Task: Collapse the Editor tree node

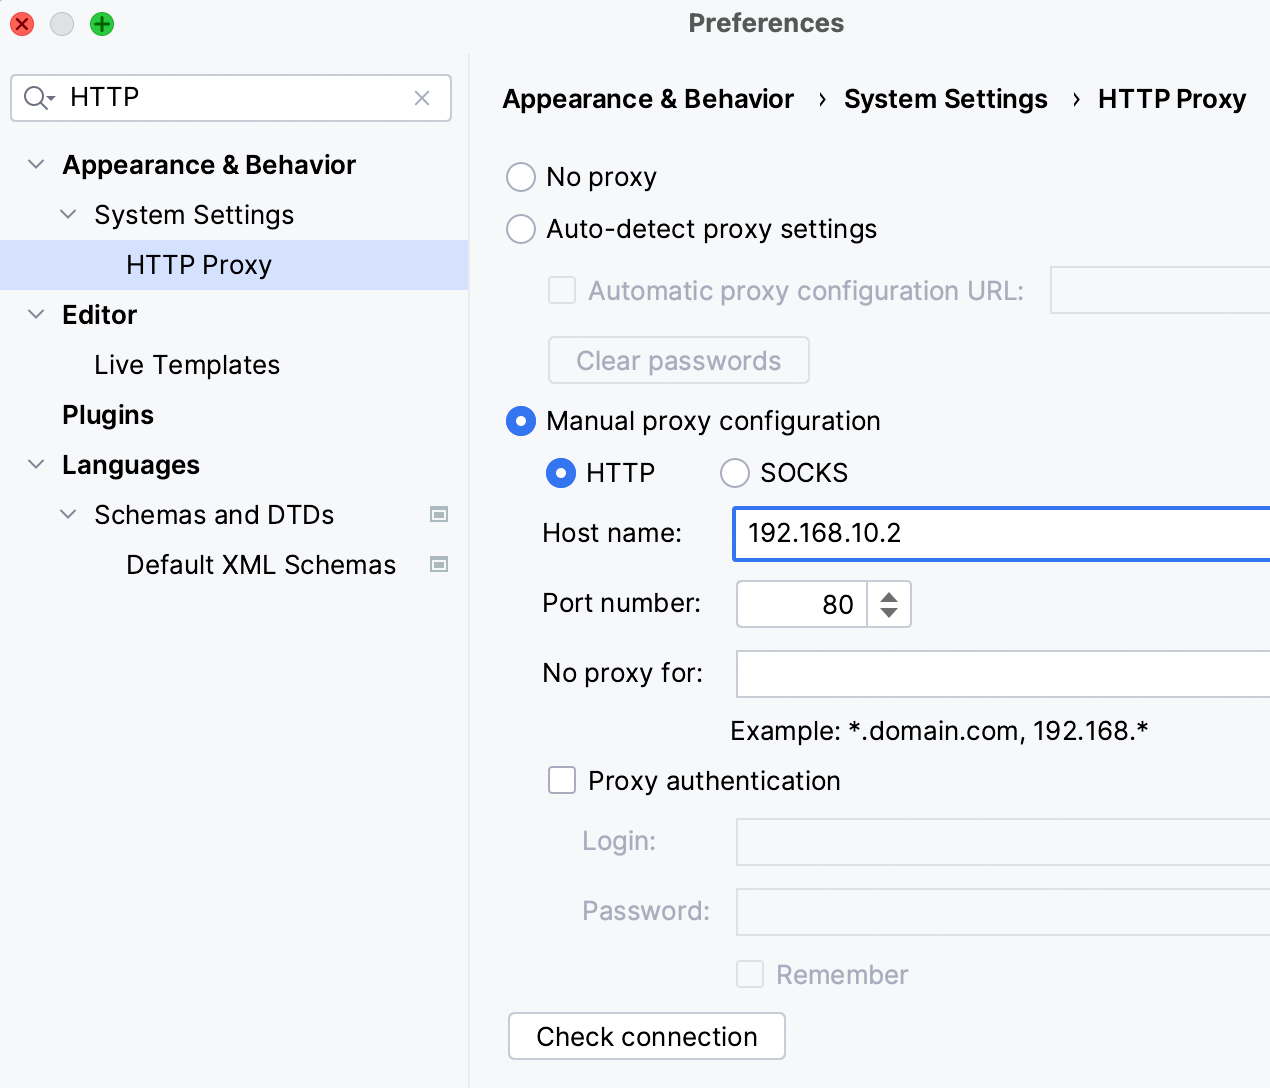Action: point(36,314)
